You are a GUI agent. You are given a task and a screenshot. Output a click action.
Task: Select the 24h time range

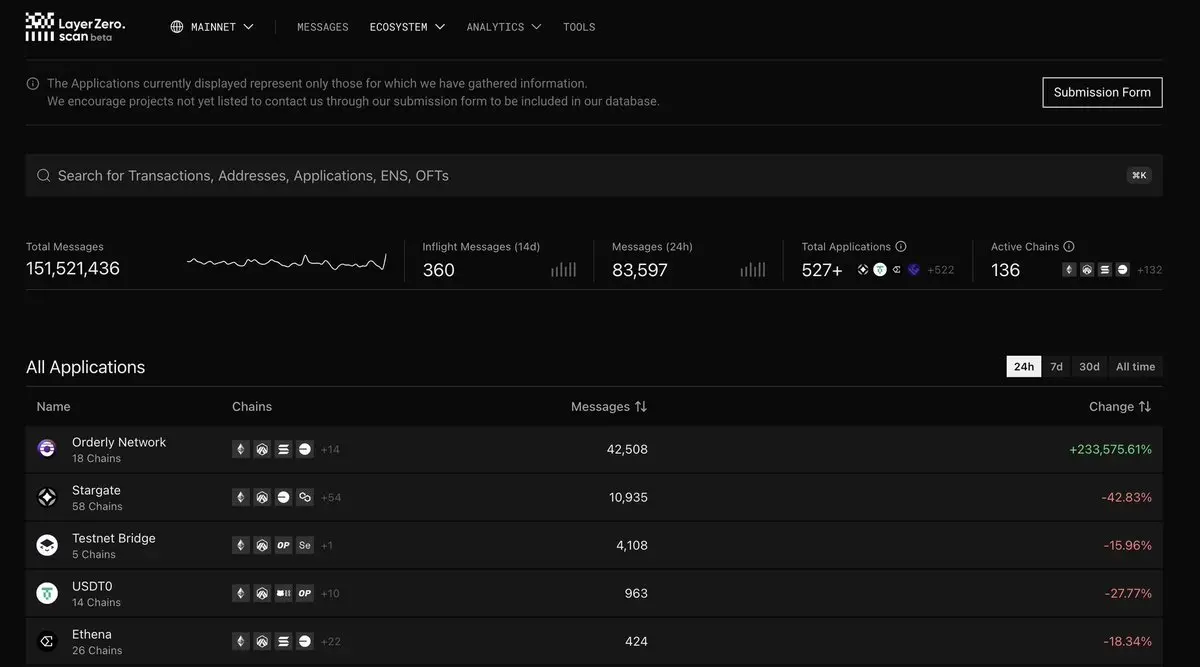click(1024, 367)
